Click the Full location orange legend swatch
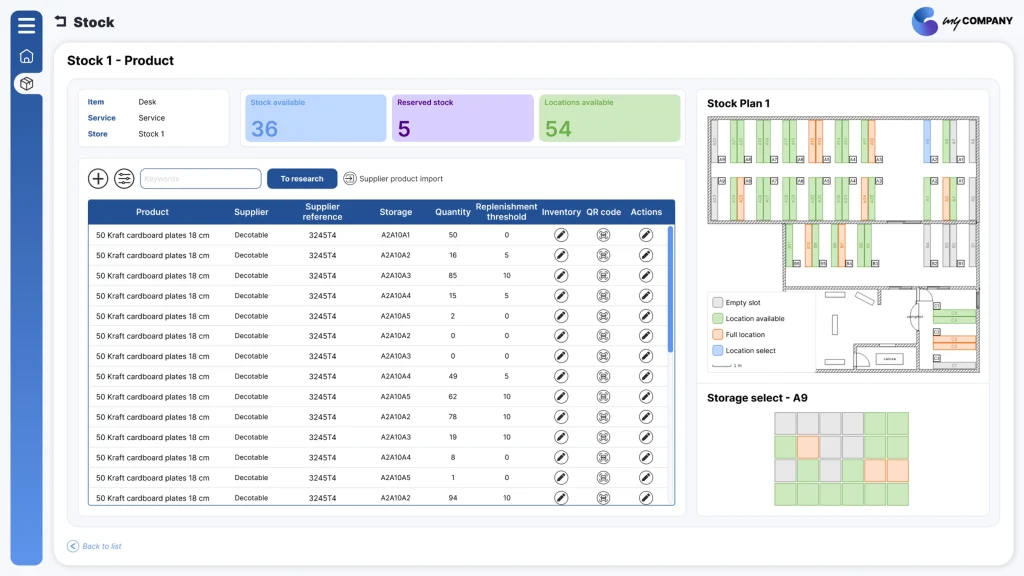Viewport: 1024px width, 576px height. tap(718, 334)
